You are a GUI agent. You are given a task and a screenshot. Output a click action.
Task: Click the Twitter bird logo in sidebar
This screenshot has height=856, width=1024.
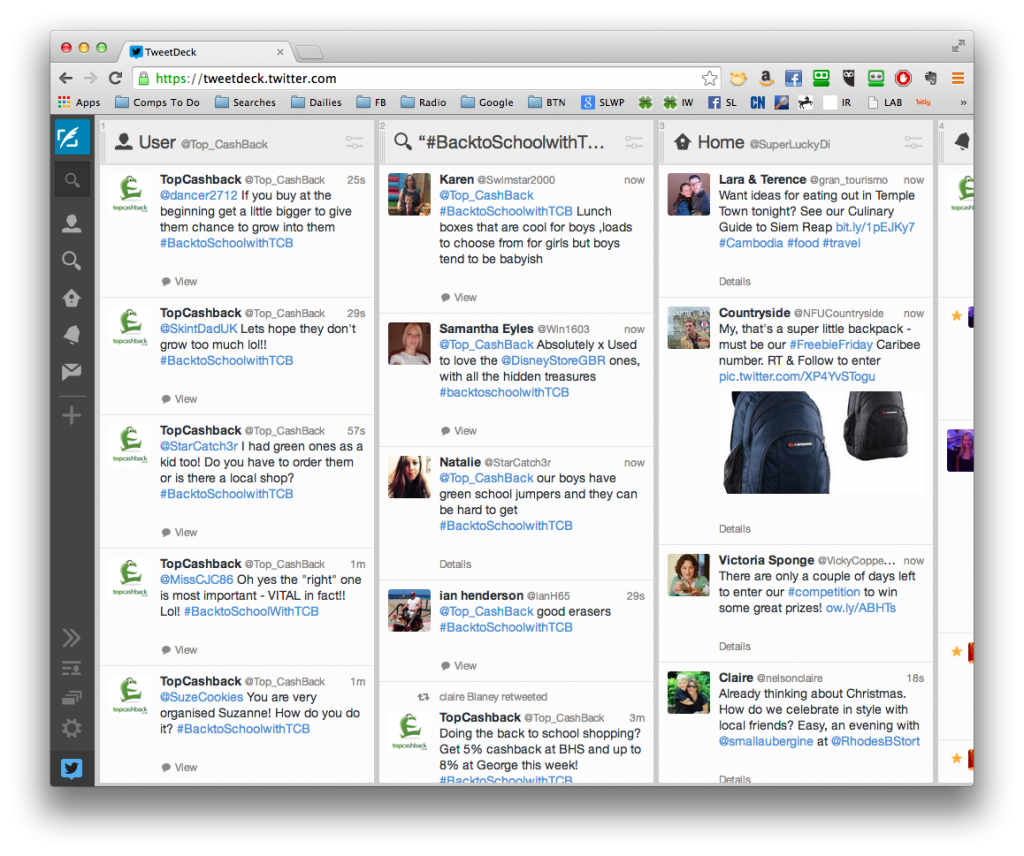coord(71,769)
